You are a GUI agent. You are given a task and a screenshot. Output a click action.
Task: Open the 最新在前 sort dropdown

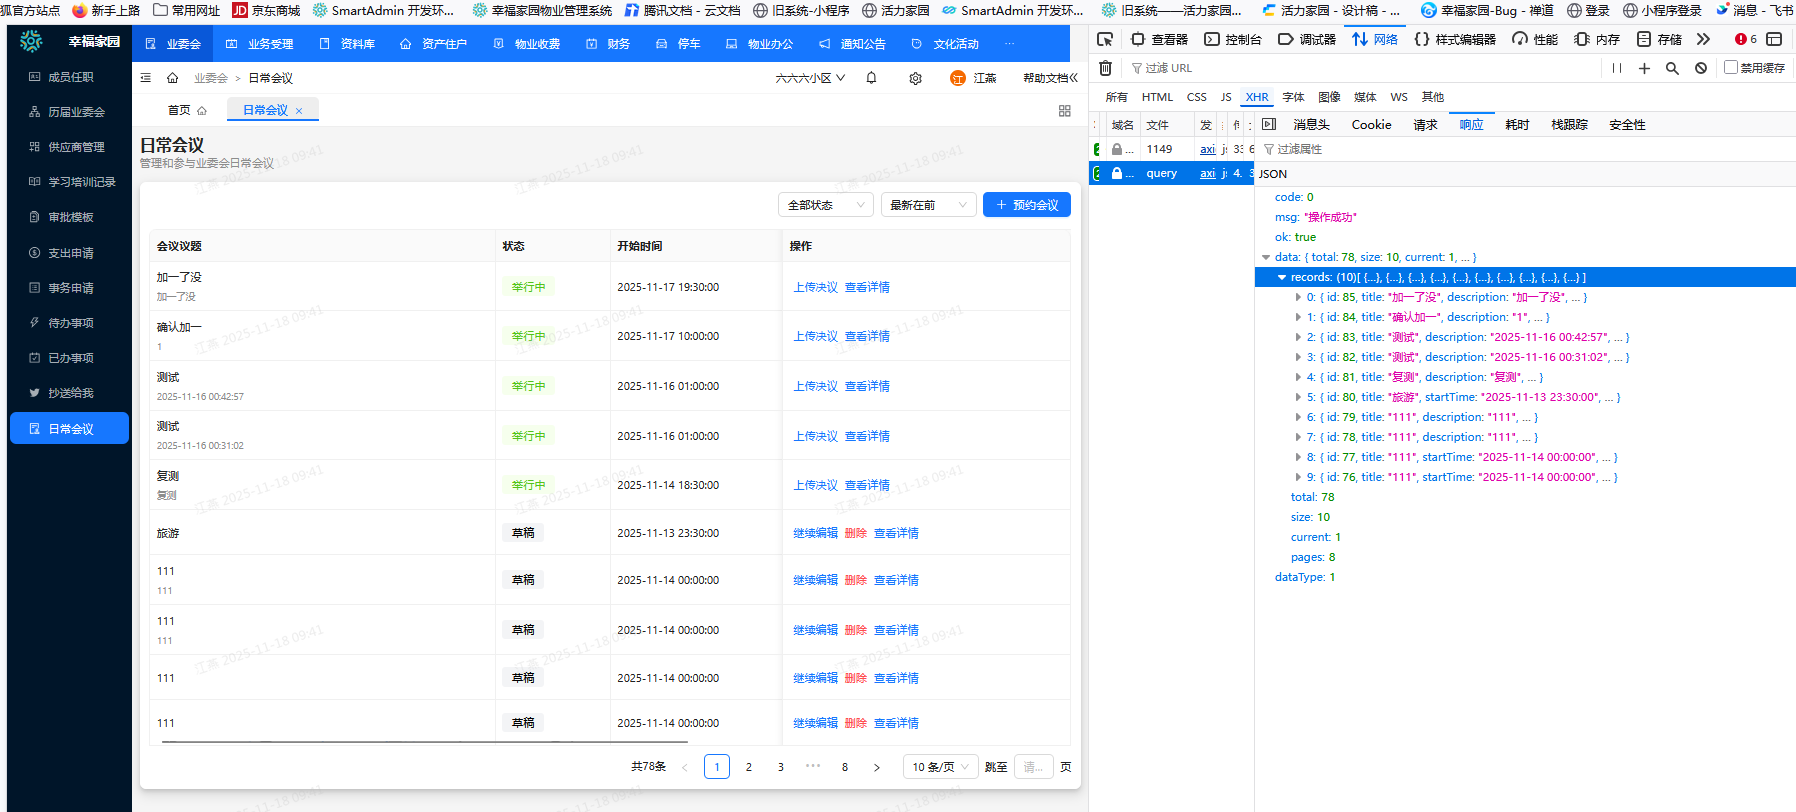pyautogui.click(x=928, y=205)
